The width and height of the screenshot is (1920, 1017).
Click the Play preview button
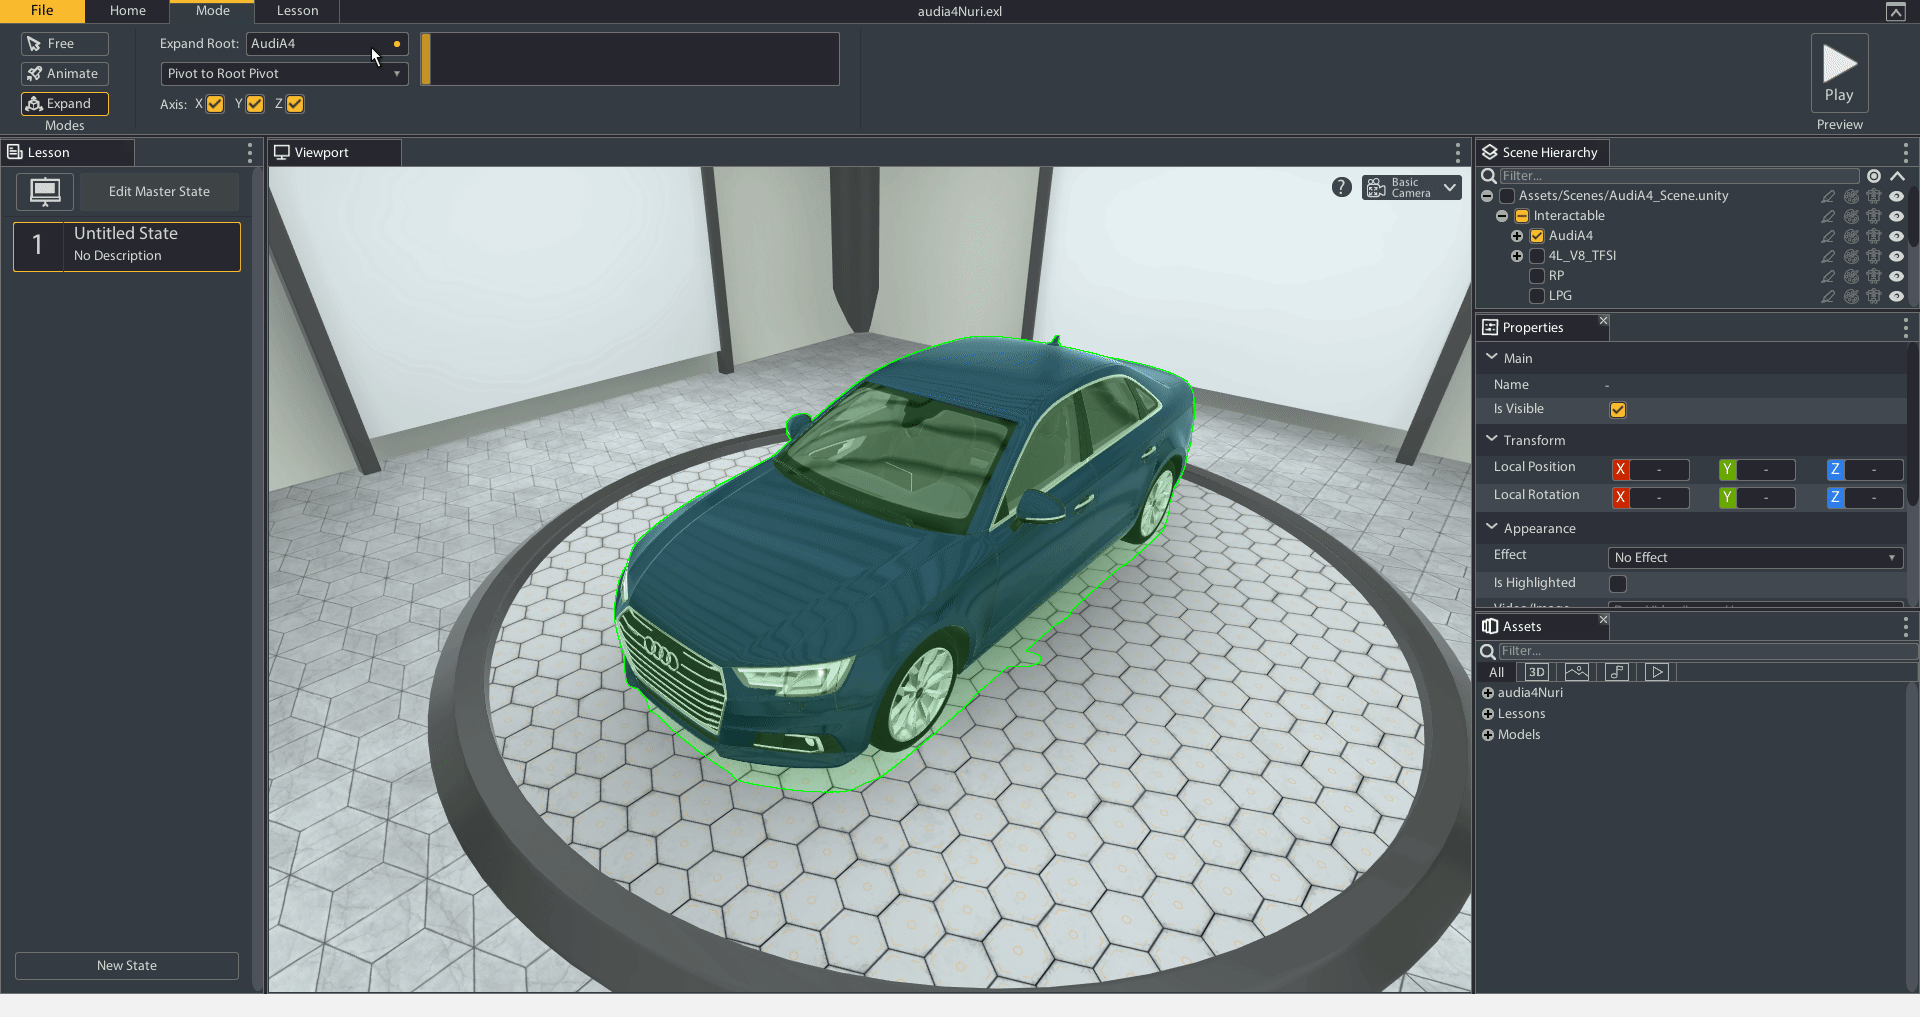pyautogui.click(x=1839, y=73)
